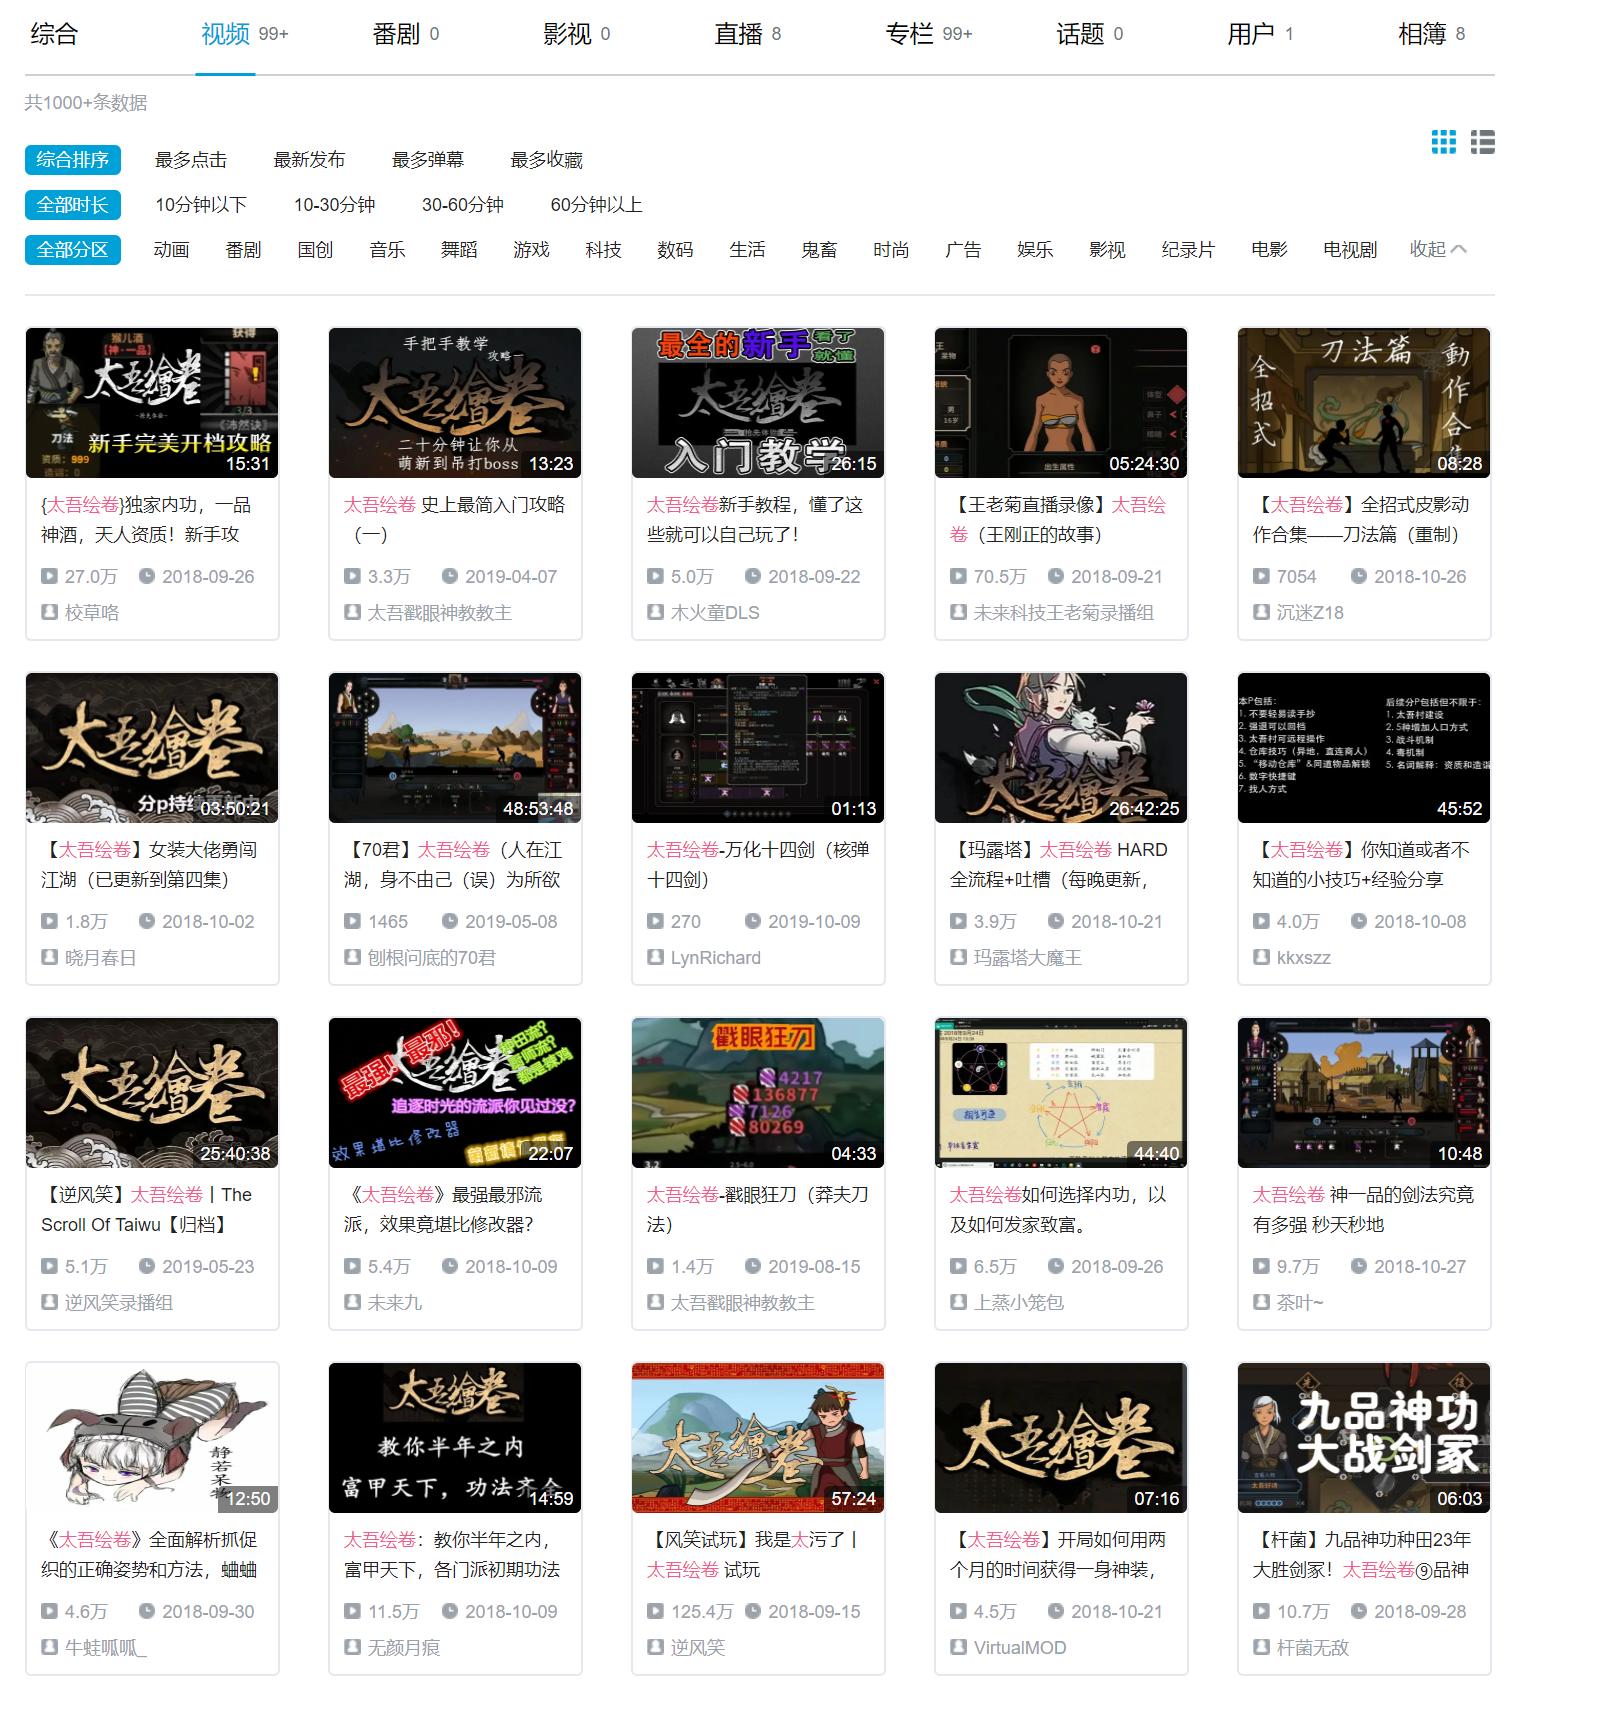
Task: Click the uploader icon beside 玛露塔大魔王
Action: click(x=958, y=957)
